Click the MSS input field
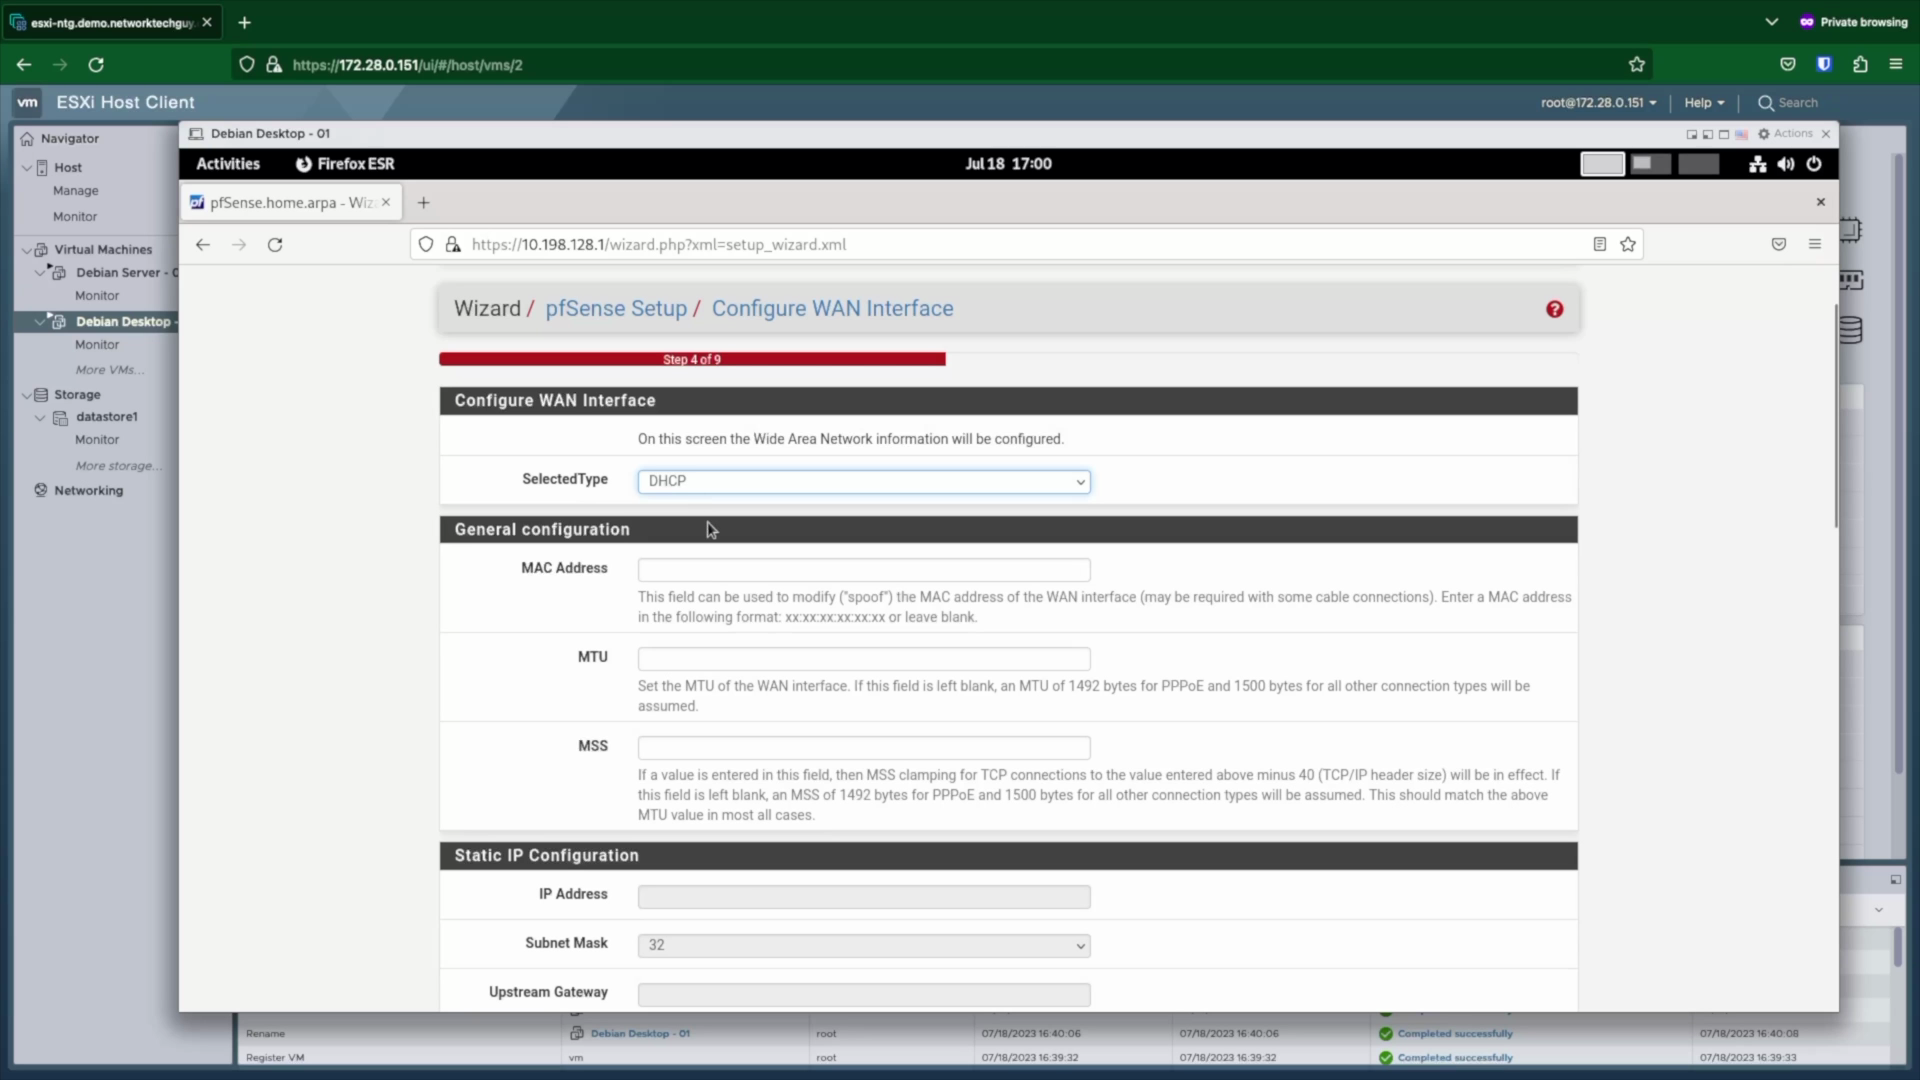The width and height of the screenshot is (1920, 1080). point(864,748)
